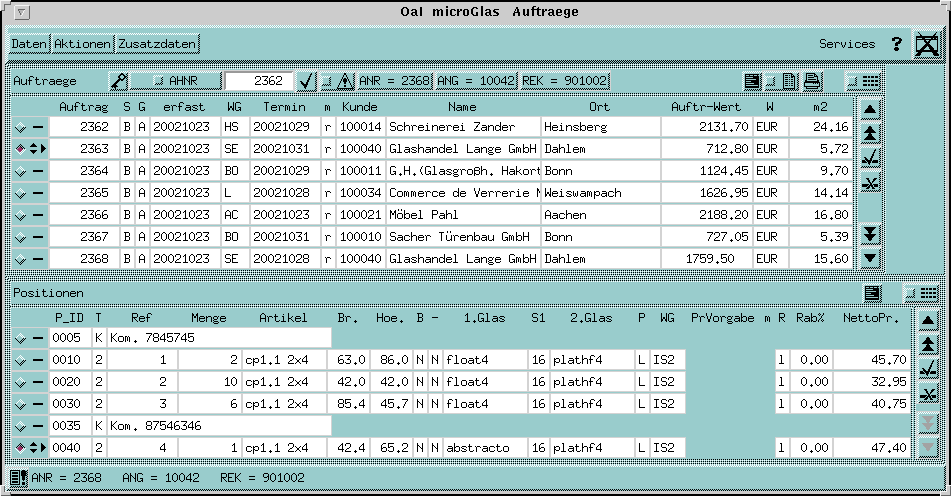Click the printer icon in Auftraege toolbar
Screen dimensions: 951x496
[x=812, y=81]
